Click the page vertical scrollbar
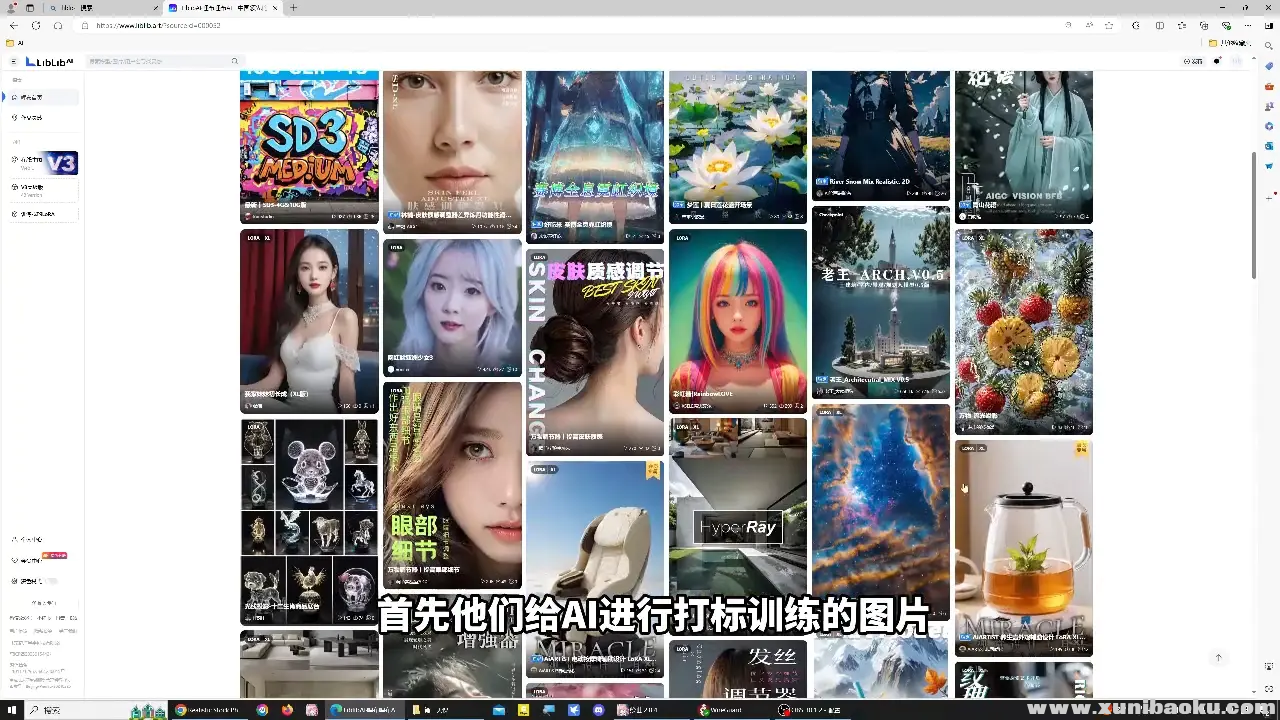Screen dimensions: 1280x720 (1254, 215)
